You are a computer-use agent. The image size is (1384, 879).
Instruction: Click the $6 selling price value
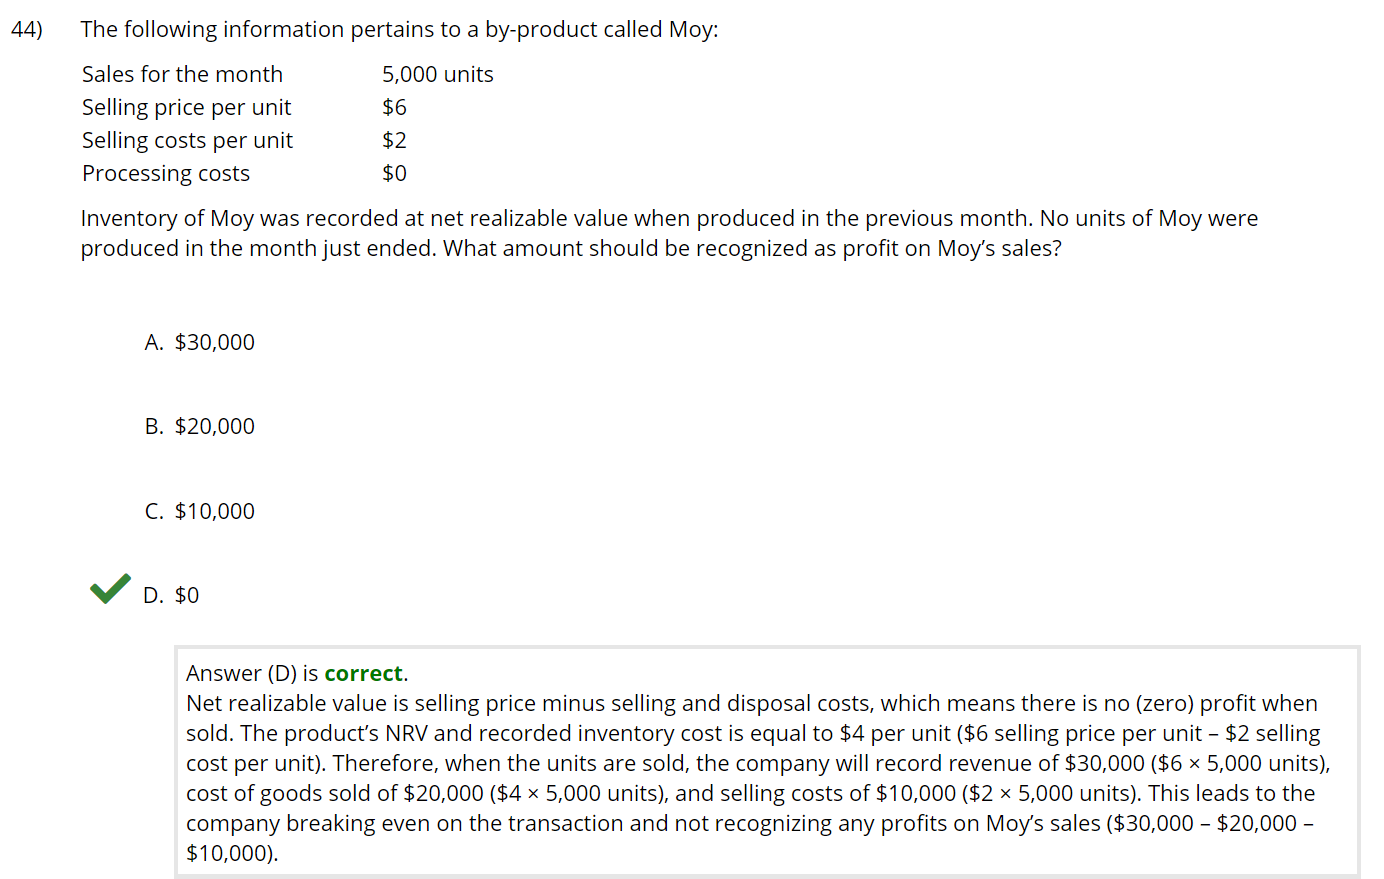394,107
